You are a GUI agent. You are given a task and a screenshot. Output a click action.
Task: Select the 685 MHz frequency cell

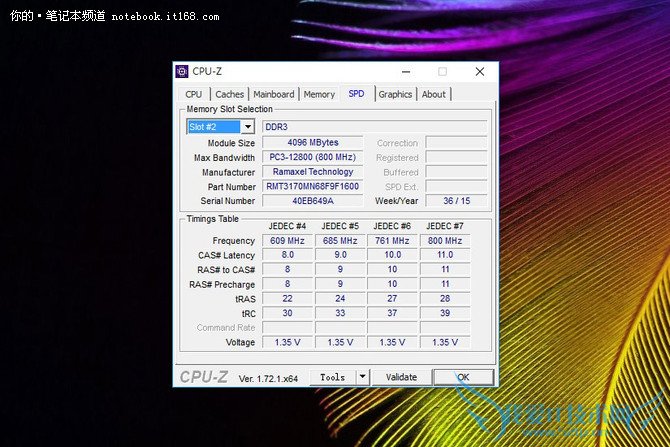[x=340, y=241]
